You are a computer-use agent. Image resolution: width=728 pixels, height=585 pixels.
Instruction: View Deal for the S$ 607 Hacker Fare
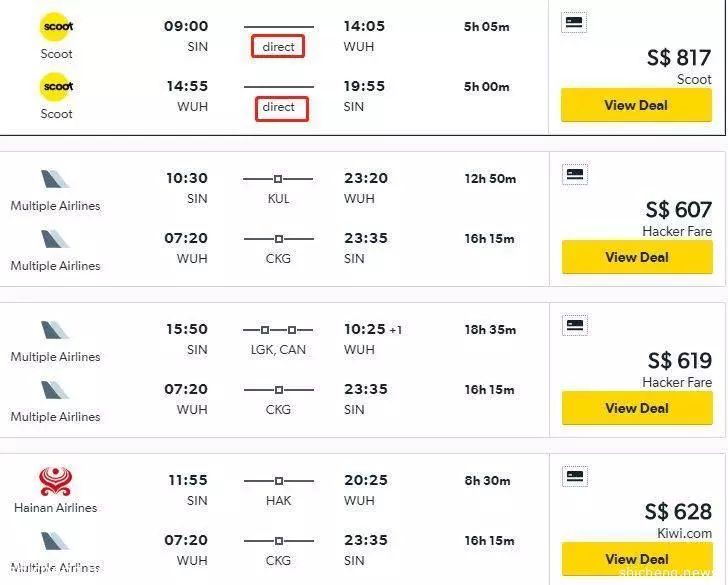click(x=637, y=257)
